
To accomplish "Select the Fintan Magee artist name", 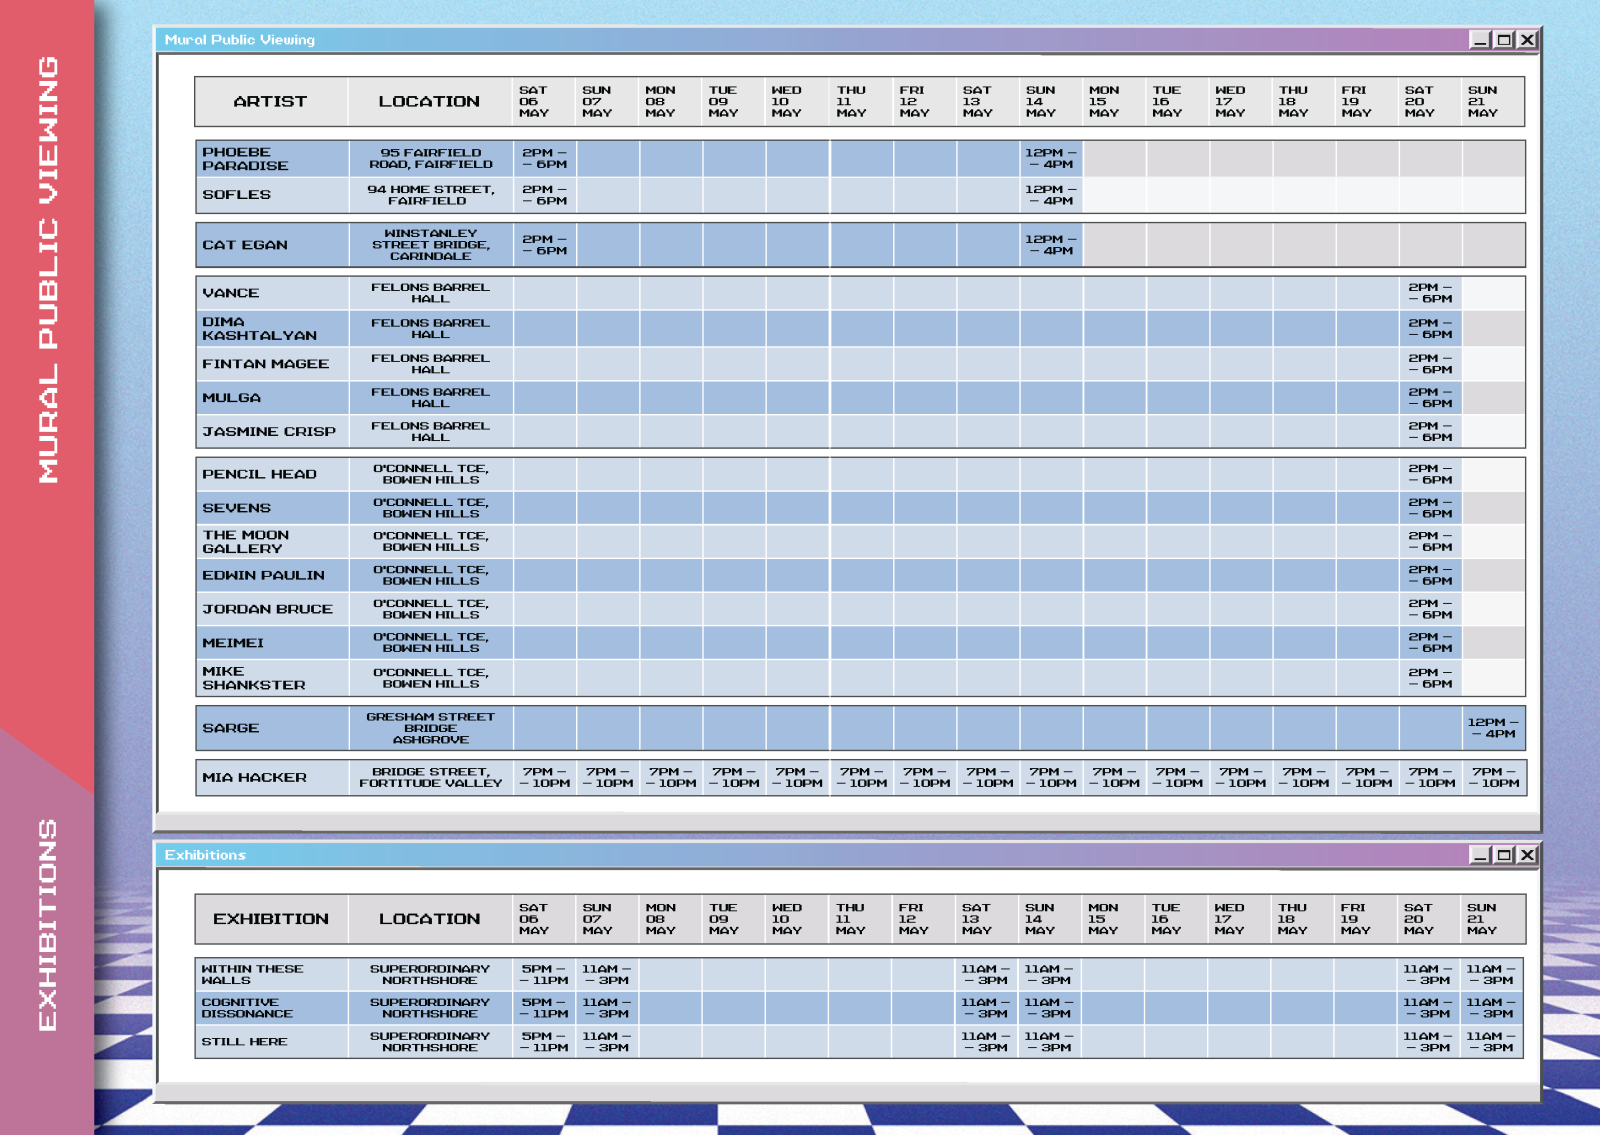I will pos(266,364).
